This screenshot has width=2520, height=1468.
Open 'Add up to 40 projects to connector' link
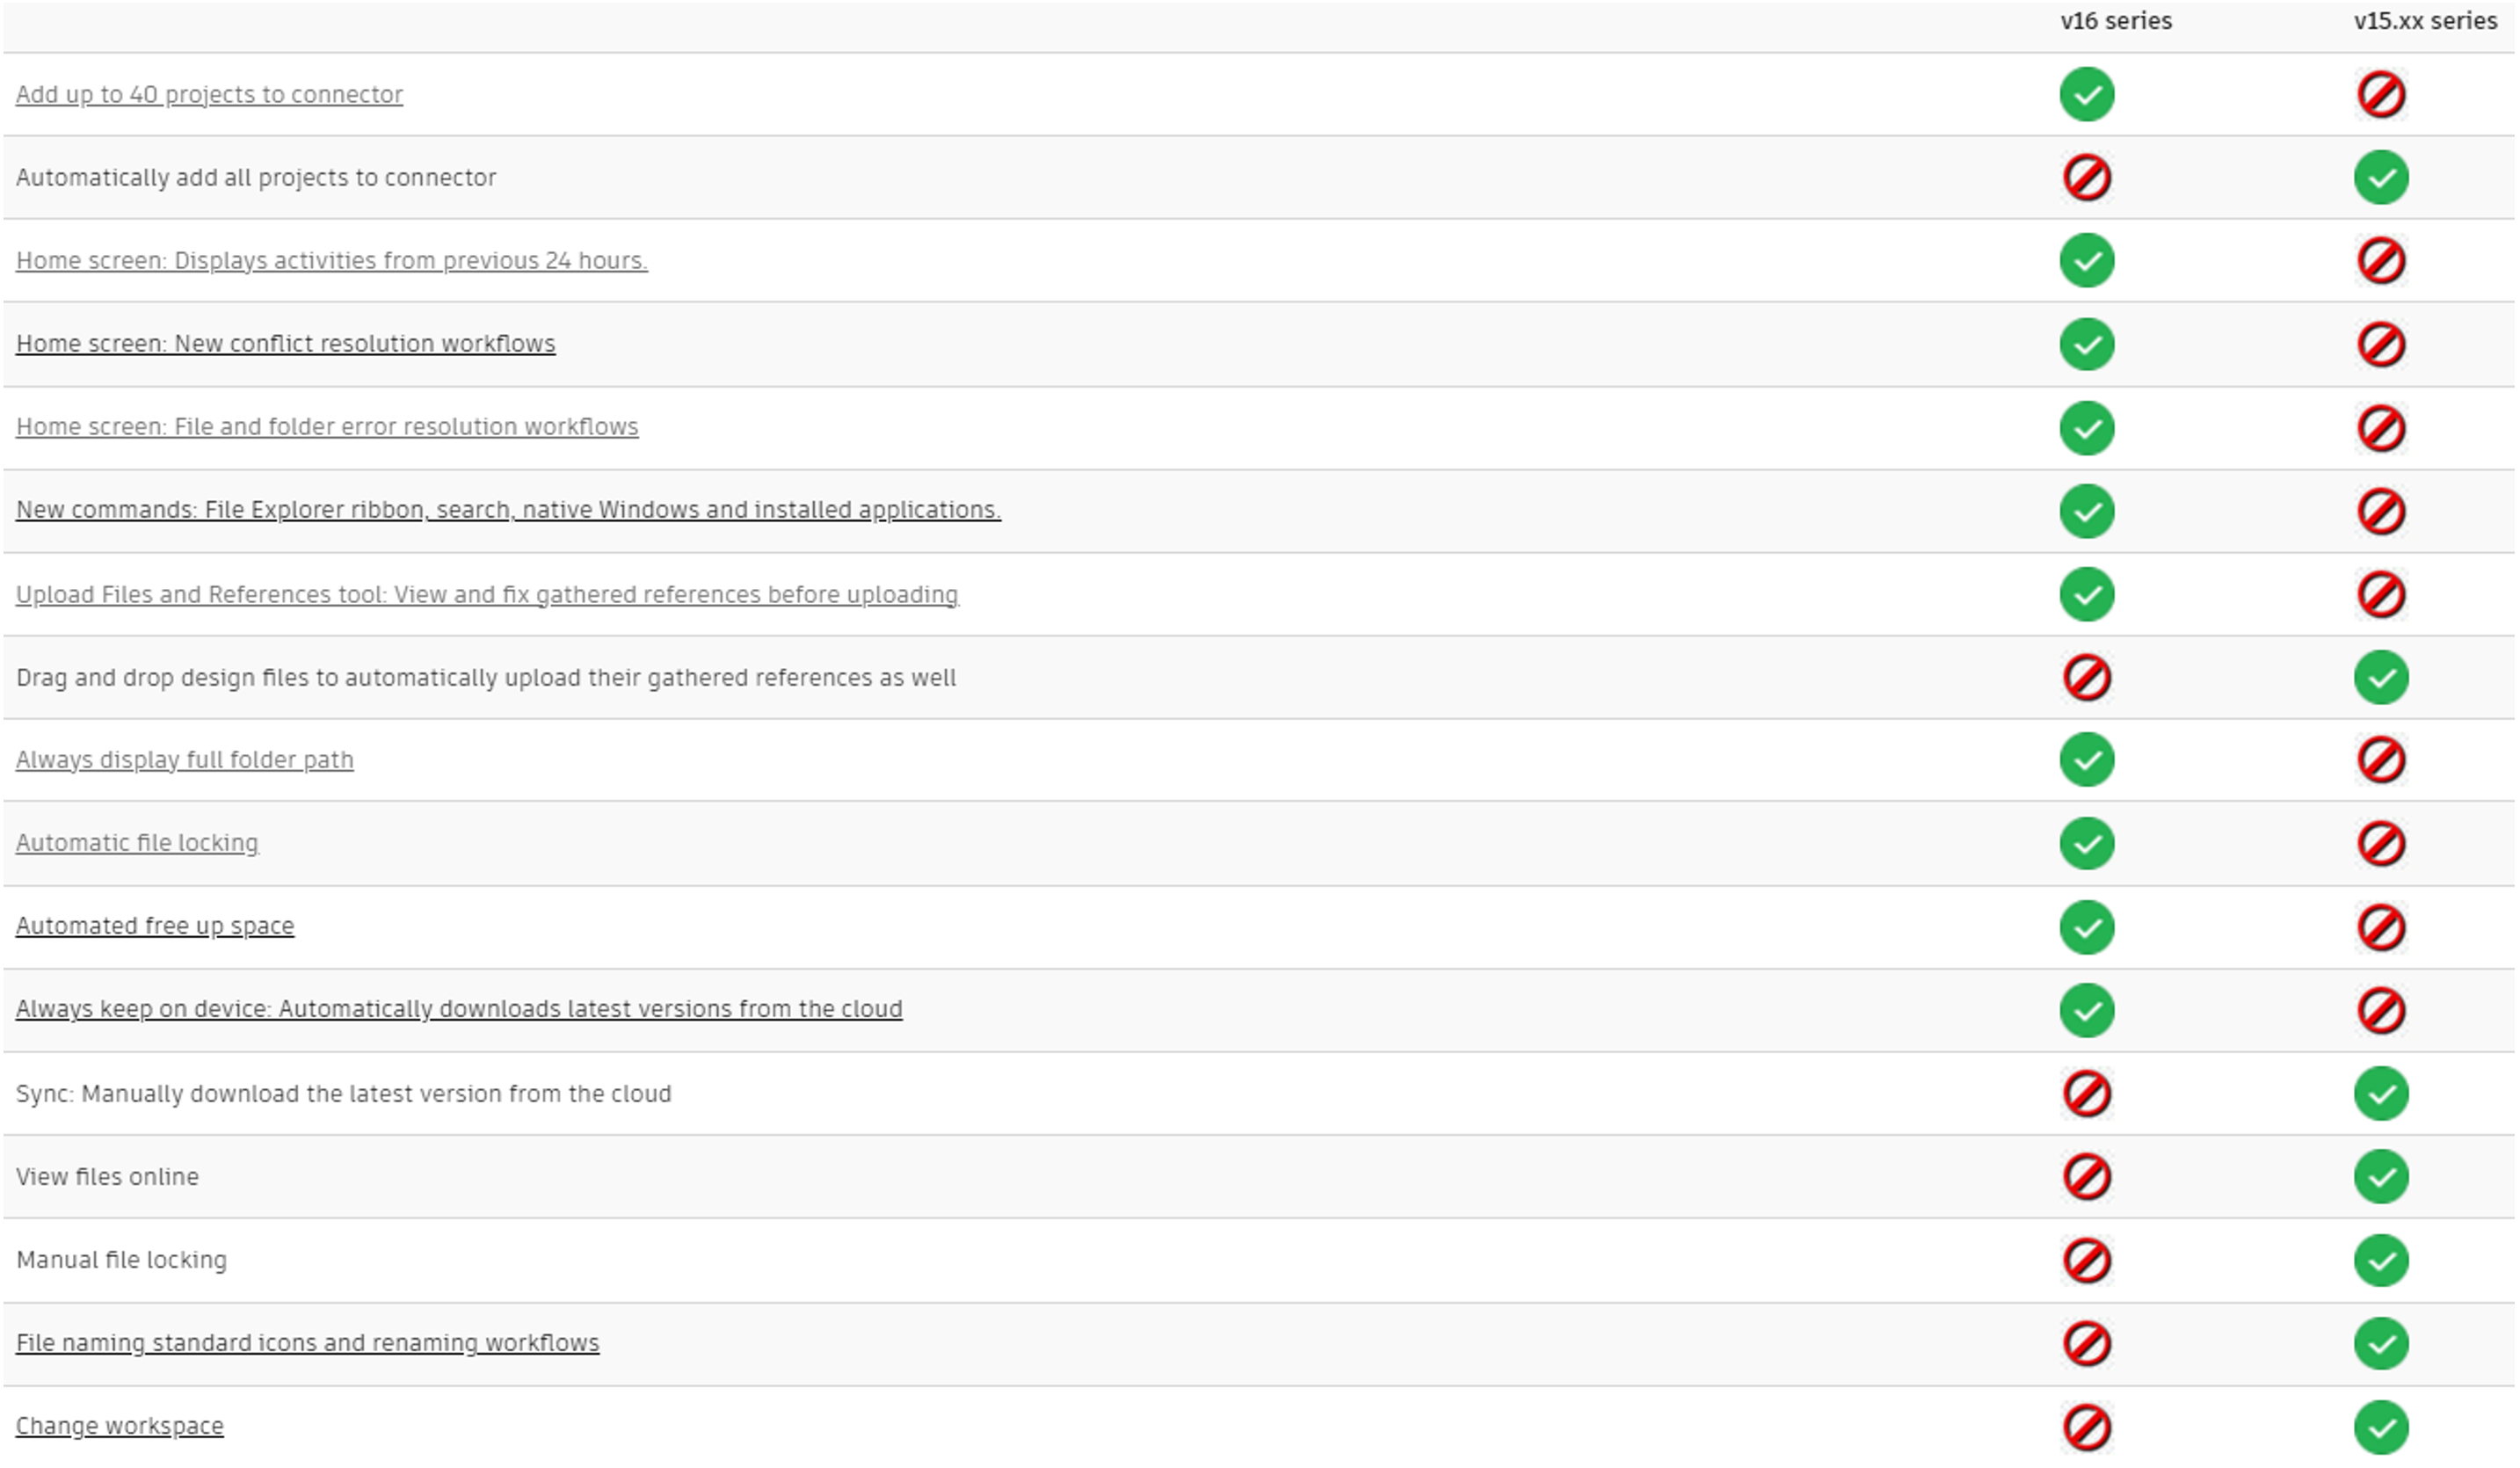[x=209, y=94]
